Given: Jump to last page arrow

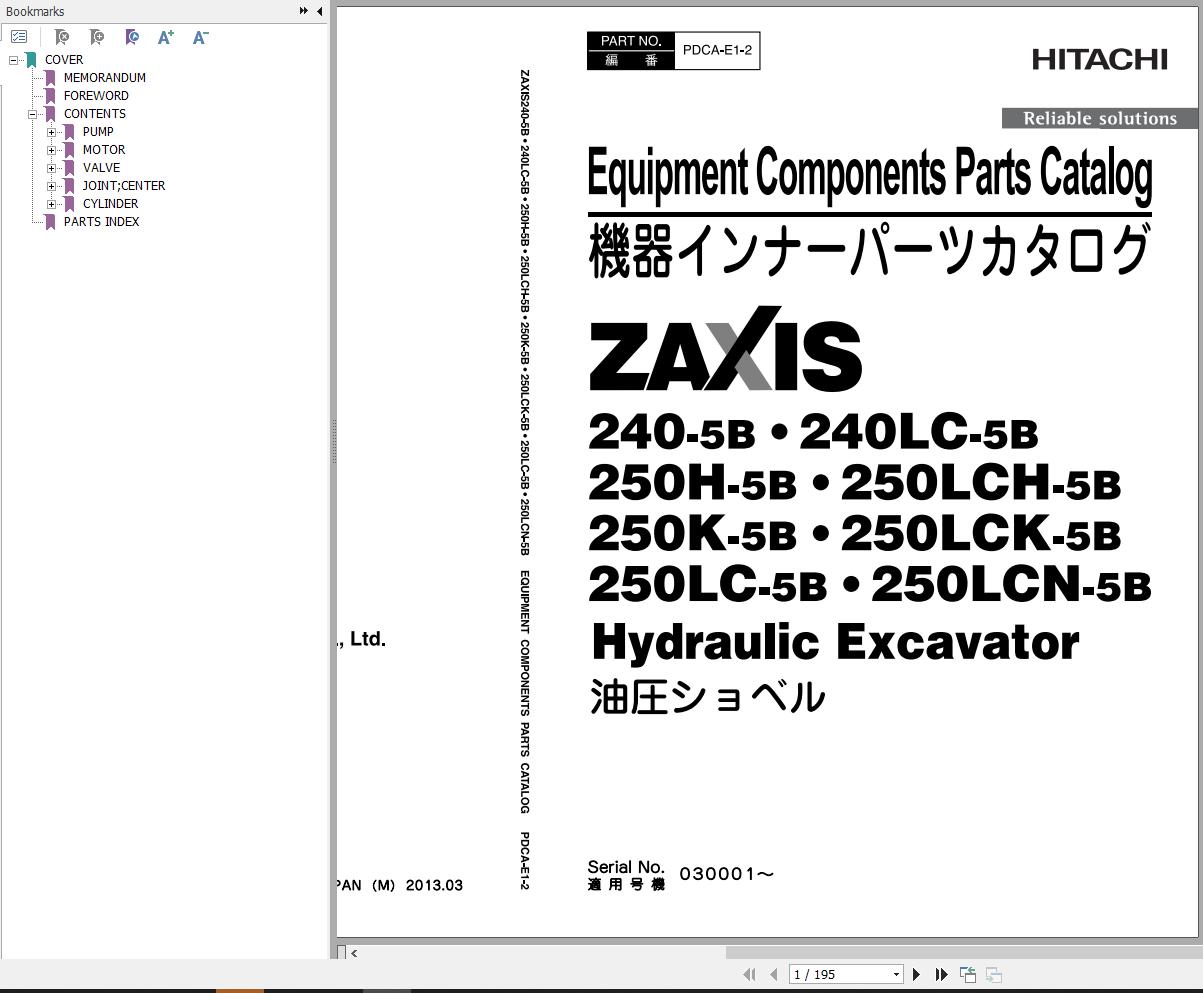Looking at the screenshot, I should tap(941, 974).
